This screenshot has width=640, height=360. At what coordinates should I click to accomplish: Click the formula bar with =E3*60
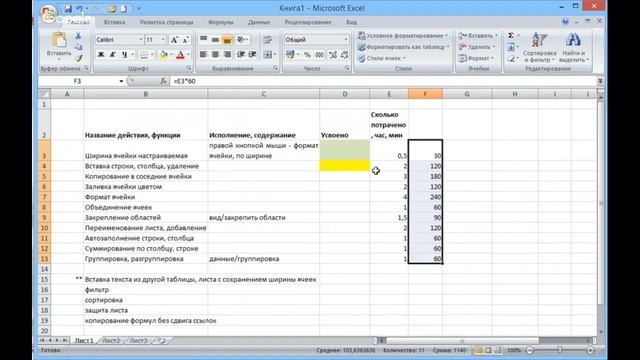384,81
